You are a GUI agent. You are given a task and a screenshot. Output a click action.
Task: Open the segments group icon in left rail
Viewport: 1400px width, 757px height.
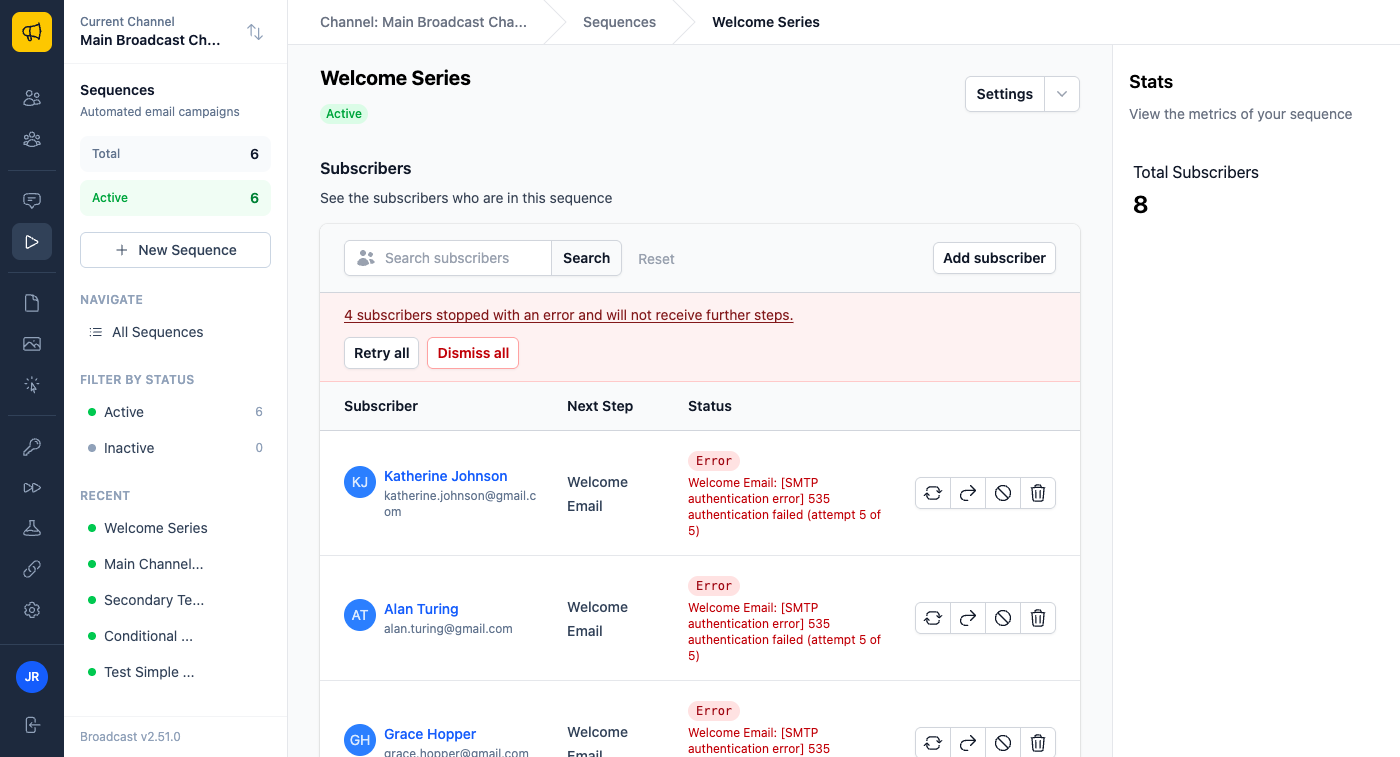click(32, 139)
